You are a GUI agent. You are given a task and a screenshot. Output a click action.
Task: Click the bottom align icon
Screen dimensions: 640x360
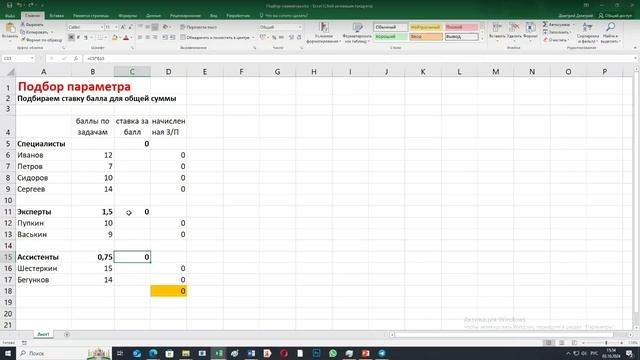[155, 27]
